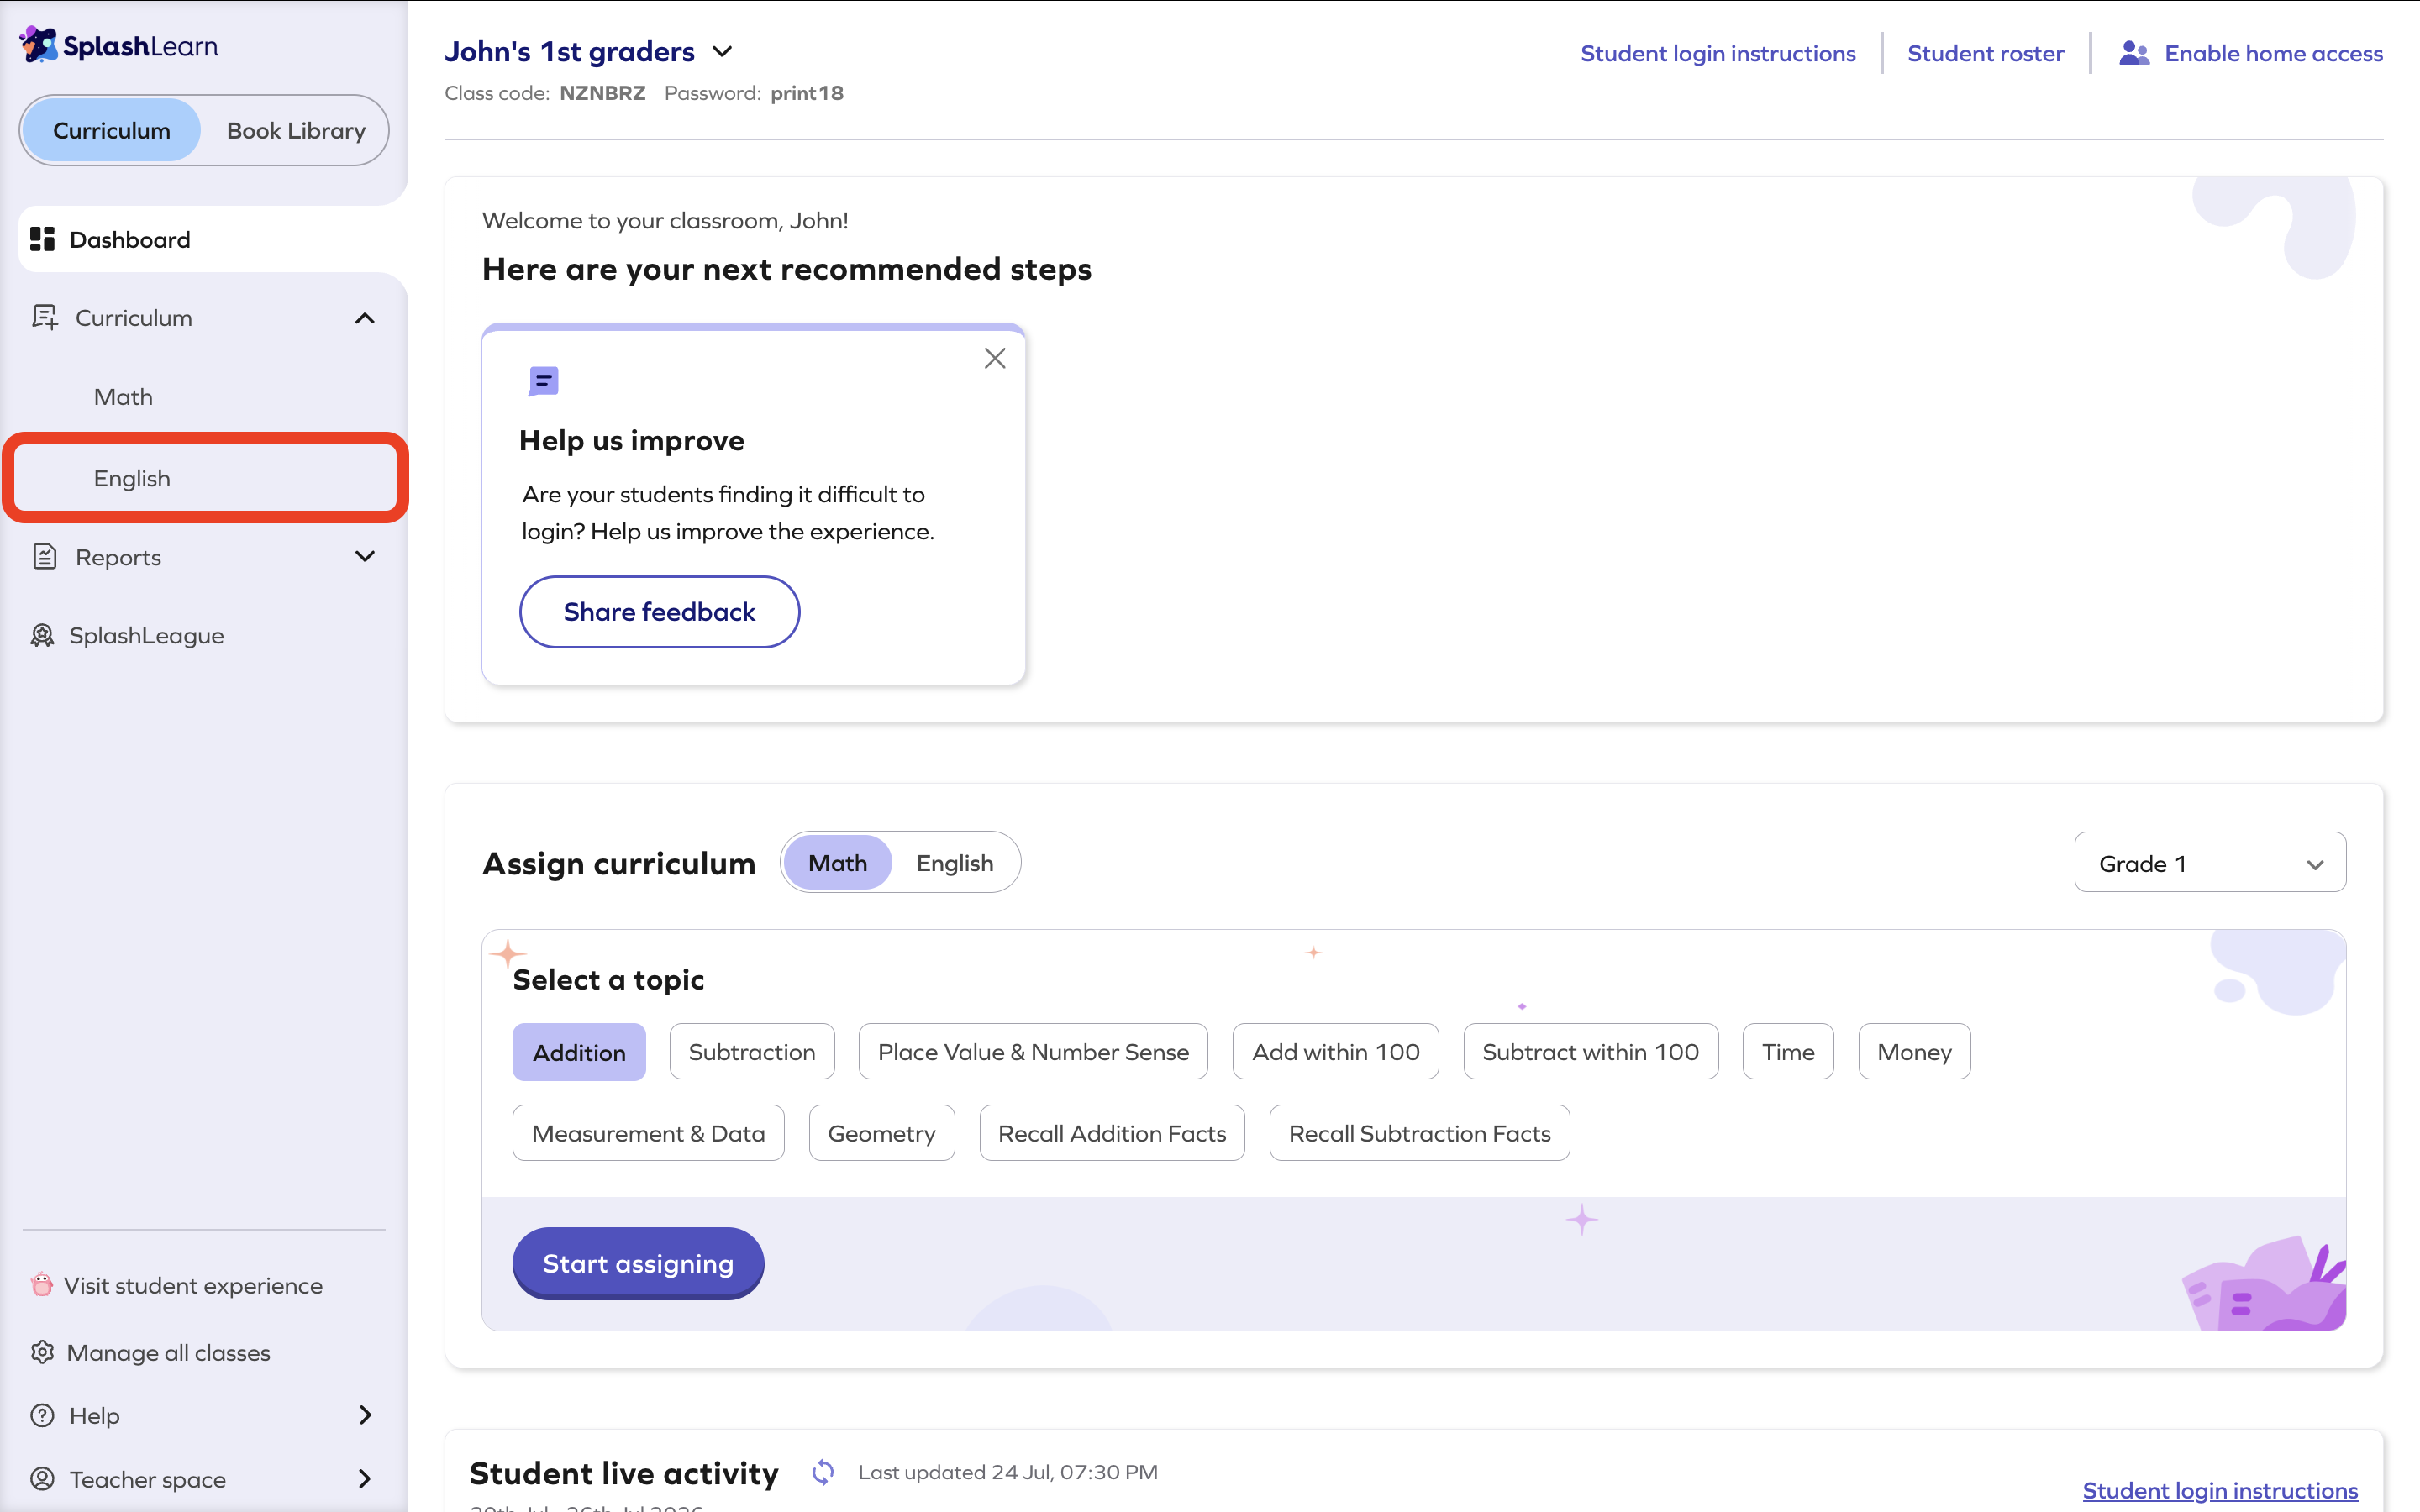2420x1512 pixels.
Task: Select Math in Assign curriculum toggle
Action: click(837, 862)
